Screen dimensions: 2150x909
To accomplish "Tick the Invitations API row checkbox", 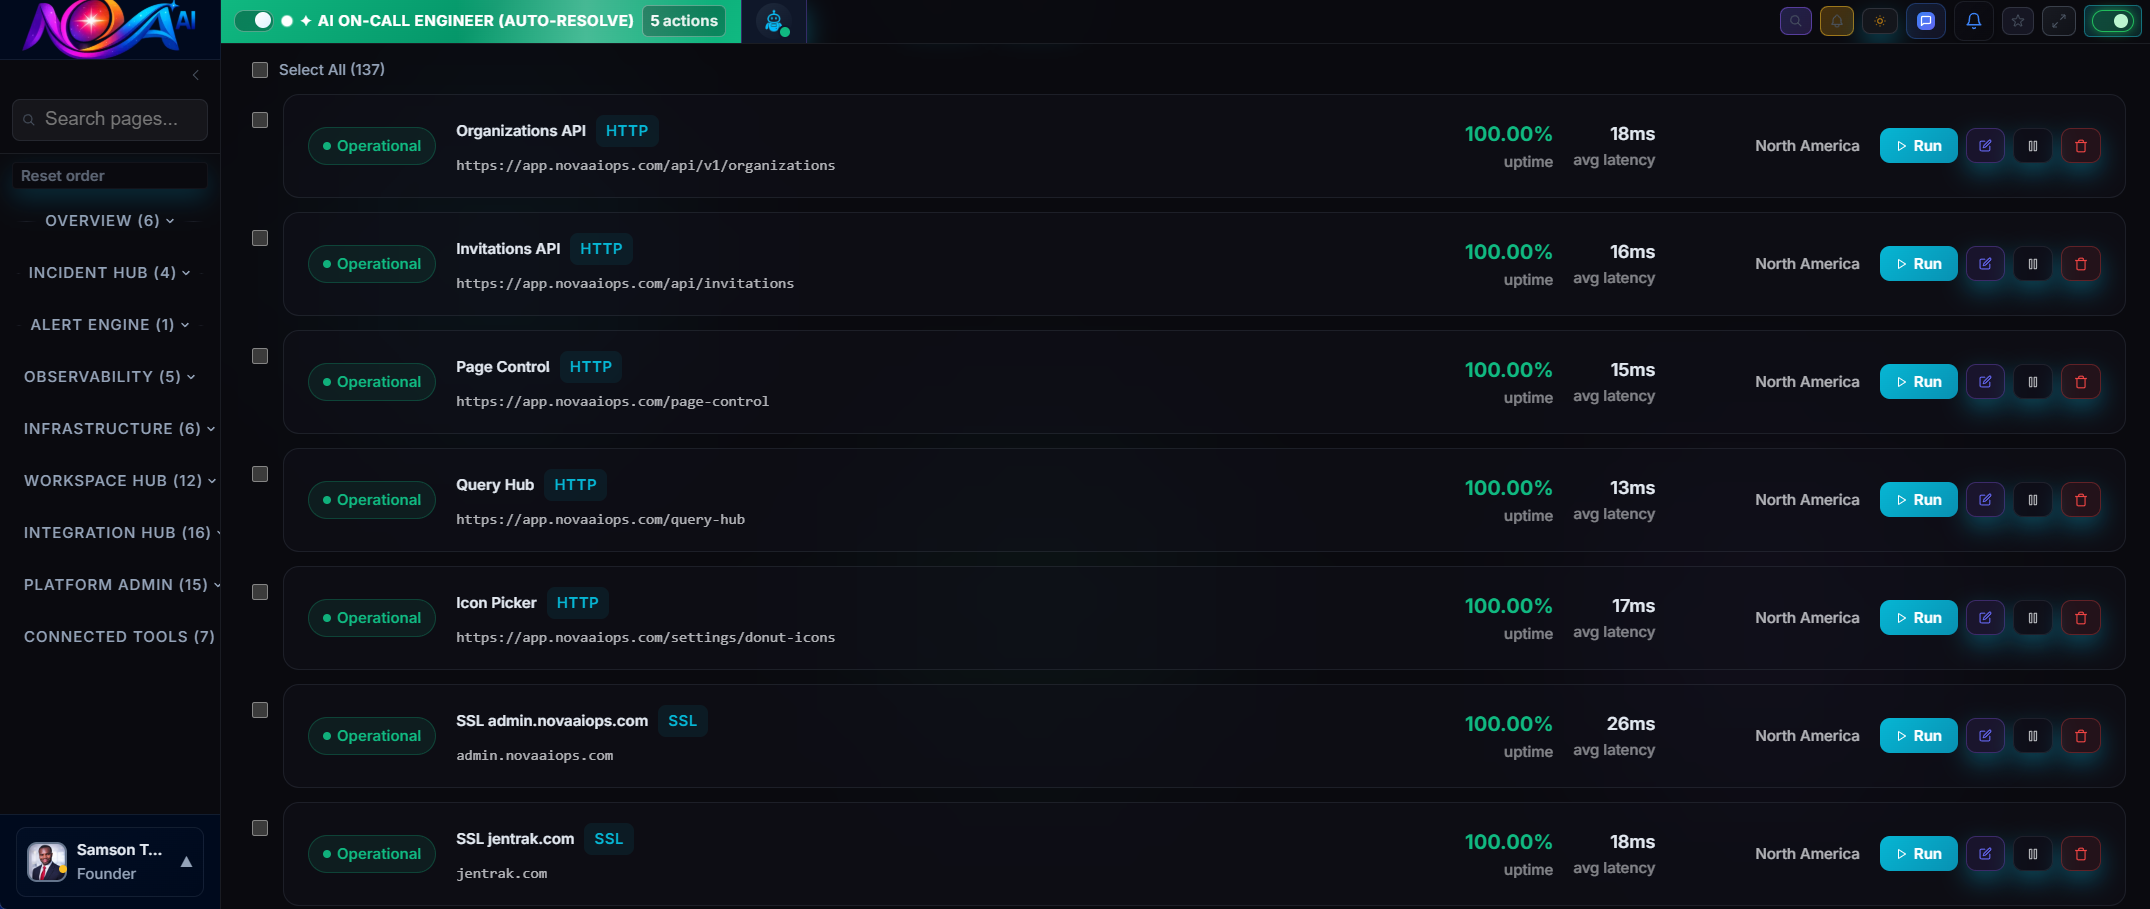I will 260,238.
